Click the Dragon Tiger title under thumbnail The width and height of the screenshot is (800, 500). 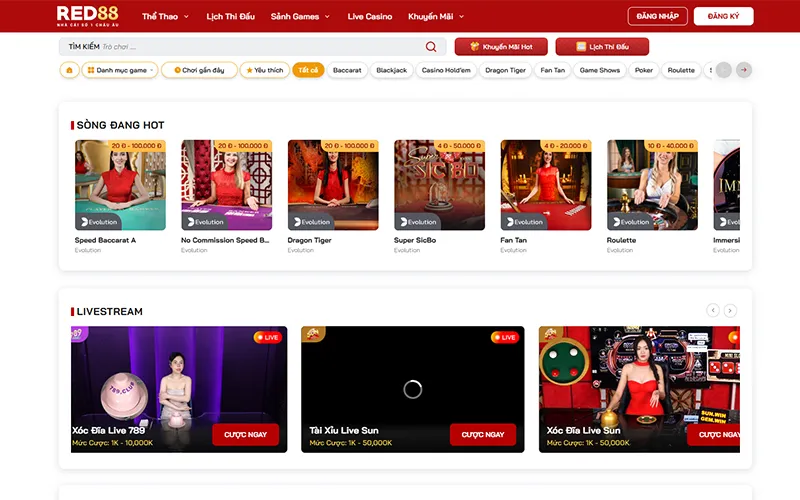click(x=309, y=240)
